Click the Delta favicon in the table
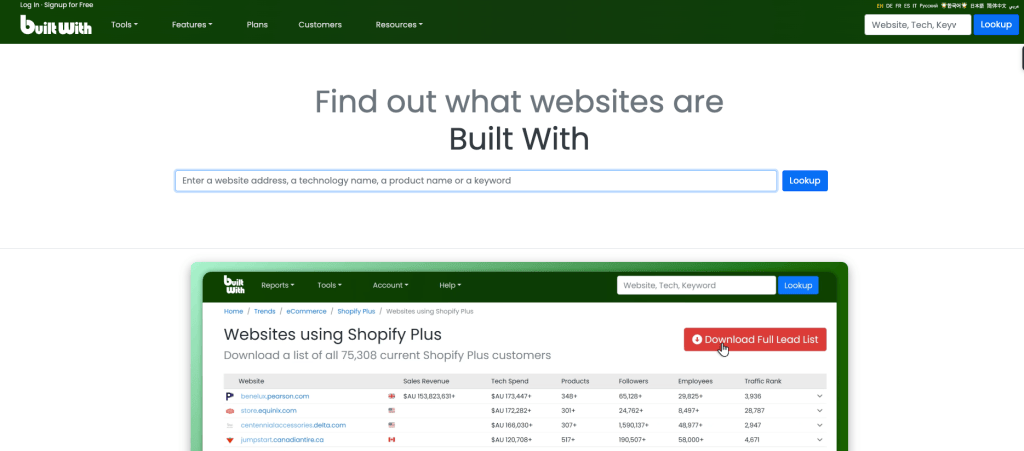This screenshot has width=1024, height=451. click(229, 426)
